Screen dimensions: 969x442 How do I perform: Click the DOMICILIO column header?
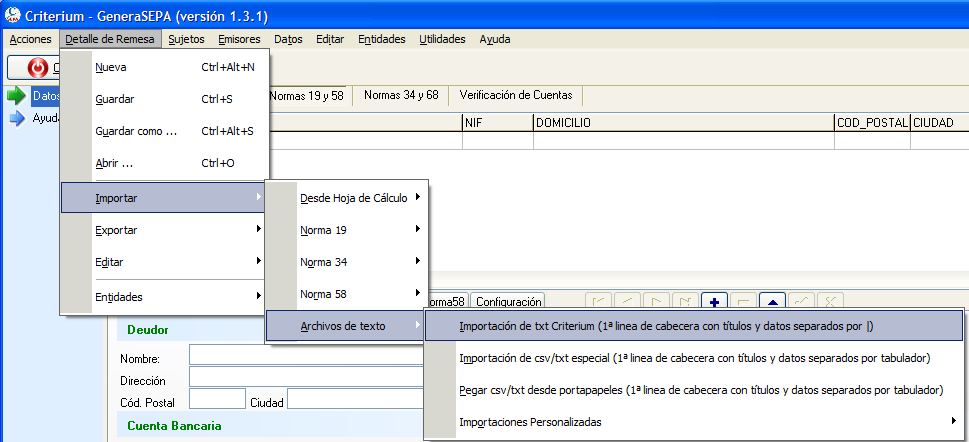(x=683, y=123)
